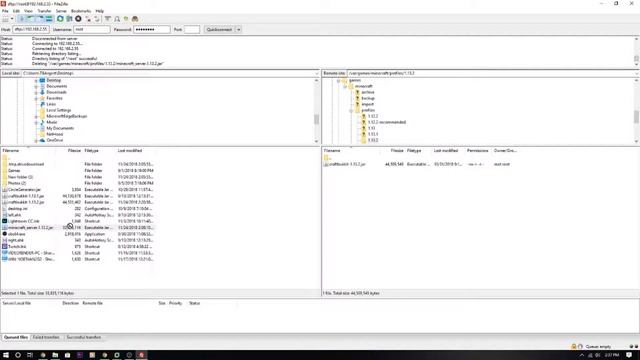Reconnect to the last used server
Screen dimensions: 640x360
pos(97,19)
